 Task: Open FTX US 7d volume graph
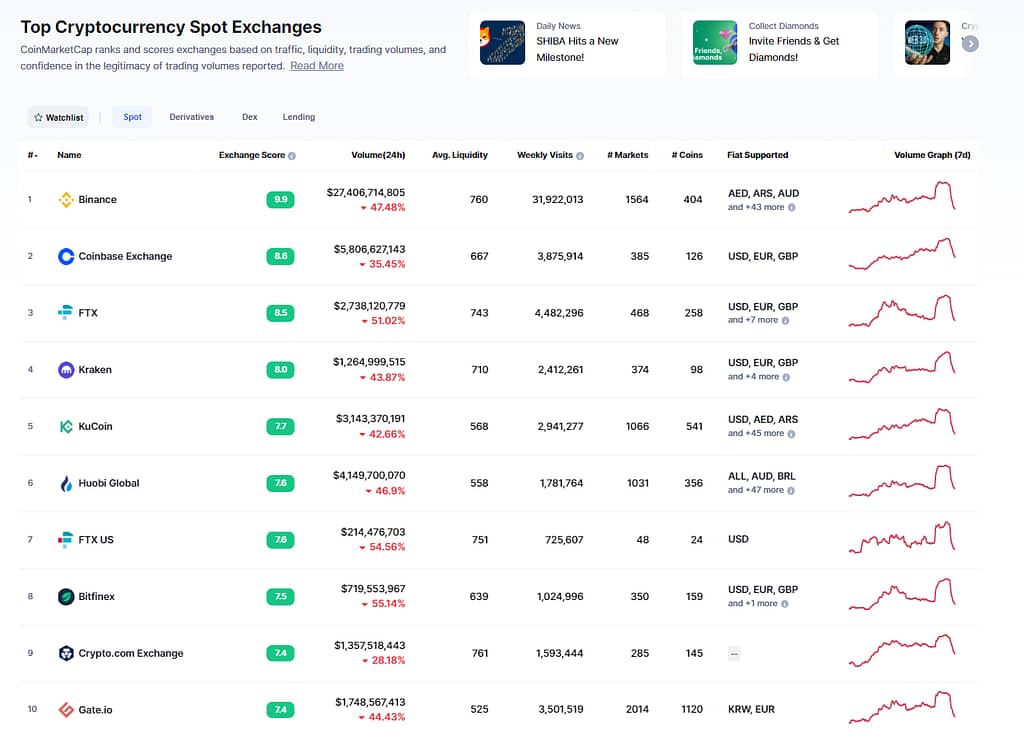(902, 537)
